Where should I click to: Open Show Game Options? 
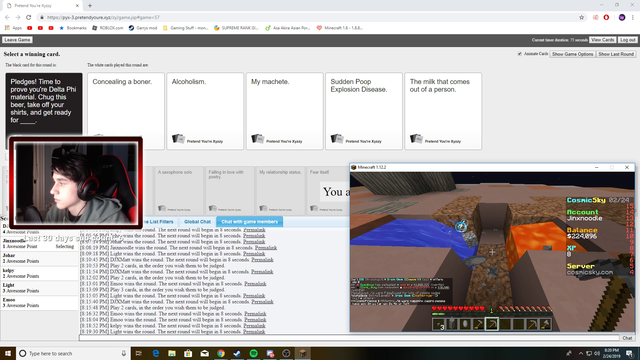[x=573, y=54]
